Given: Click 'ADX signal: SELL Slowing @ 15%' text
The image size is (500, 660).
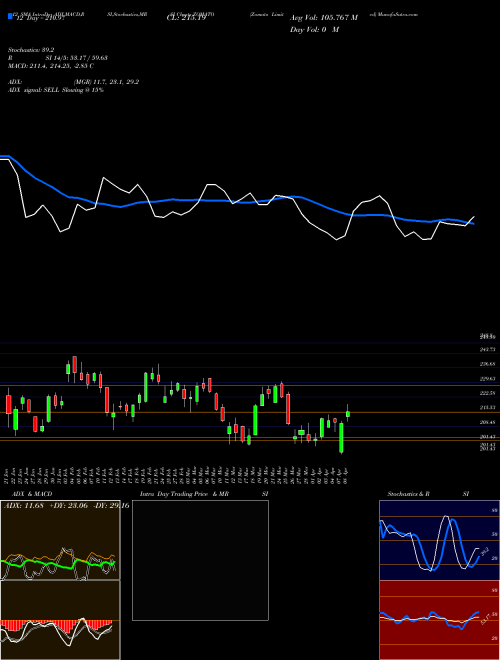Looking at the screenshot, I should tap(56, 90).
